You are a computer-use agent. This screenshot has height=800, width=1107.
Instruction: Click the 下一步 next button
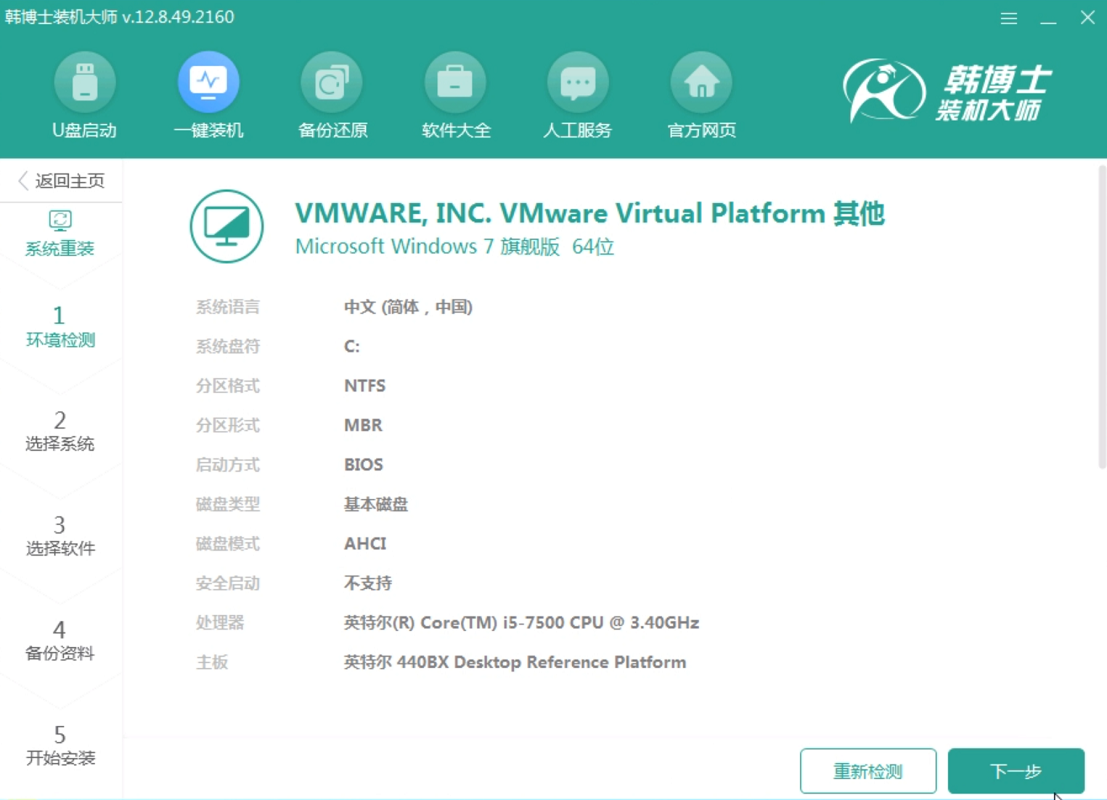point(1016,771)
